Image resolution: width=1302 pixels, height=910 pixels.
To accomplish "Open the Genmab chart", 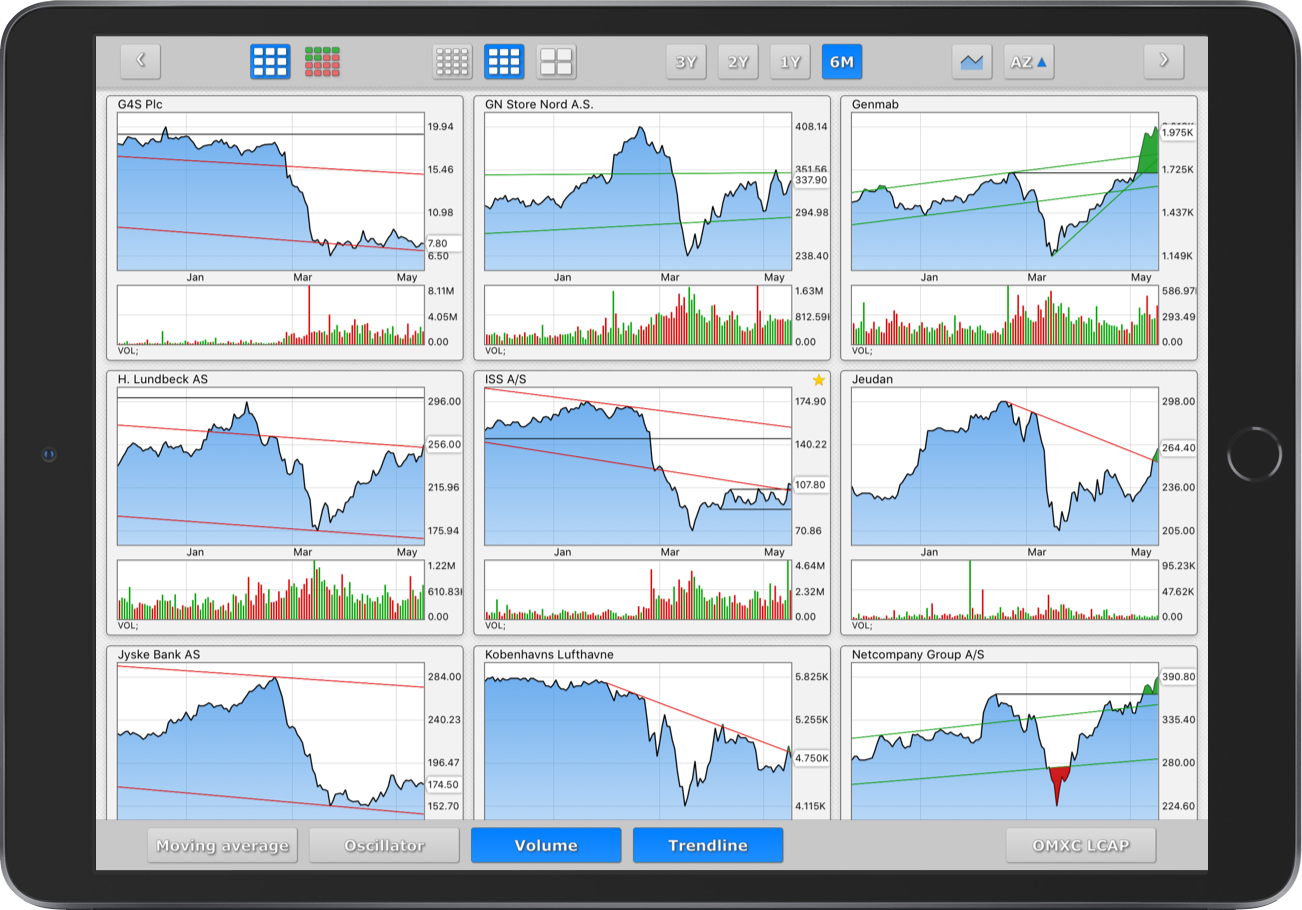I will tap(1005, 191).
